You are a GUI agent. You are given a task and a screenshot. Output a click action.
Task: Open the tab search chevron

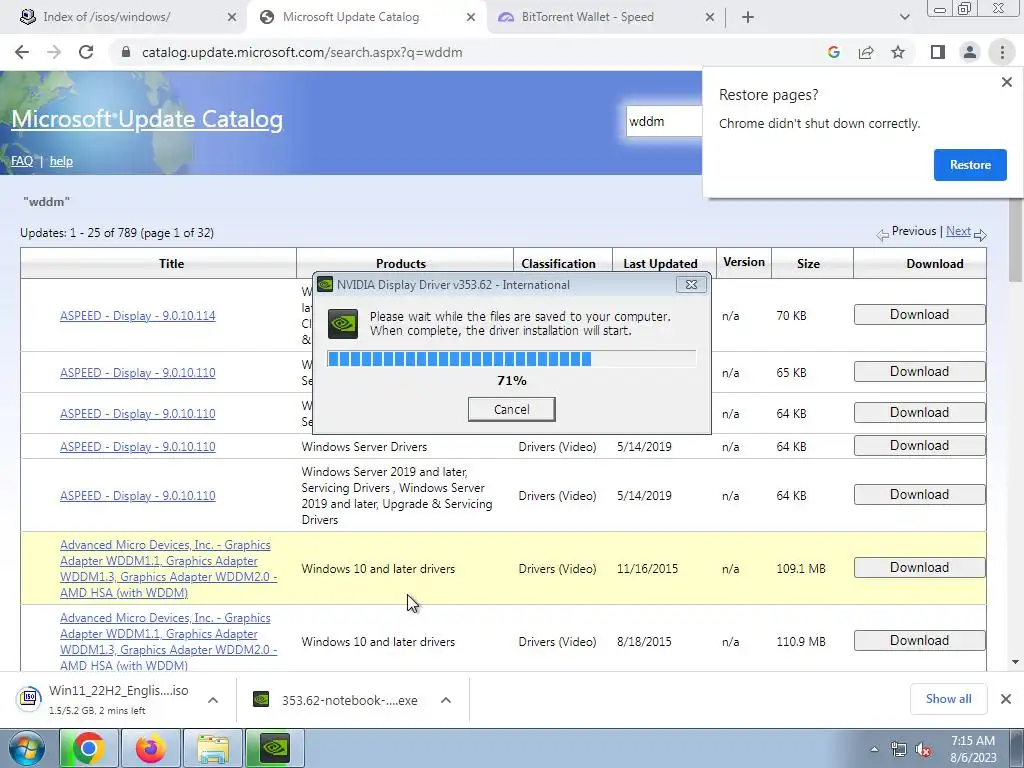904,18
